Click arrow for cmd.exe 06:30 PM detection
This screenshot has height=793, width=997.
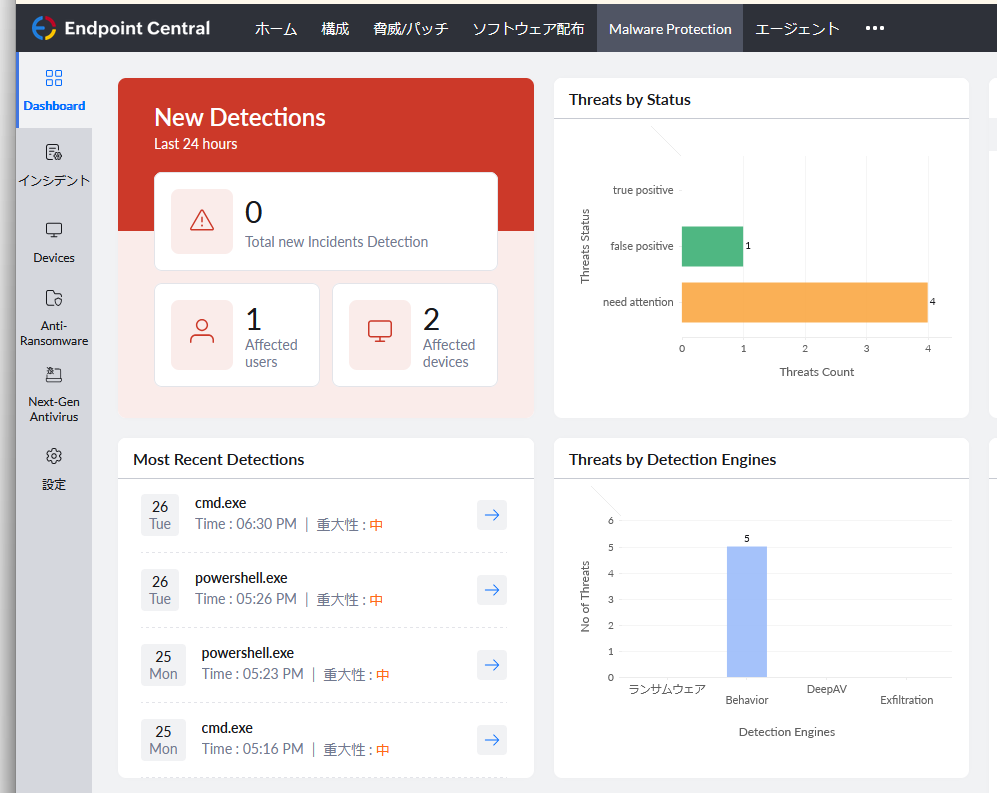(491, 515)
